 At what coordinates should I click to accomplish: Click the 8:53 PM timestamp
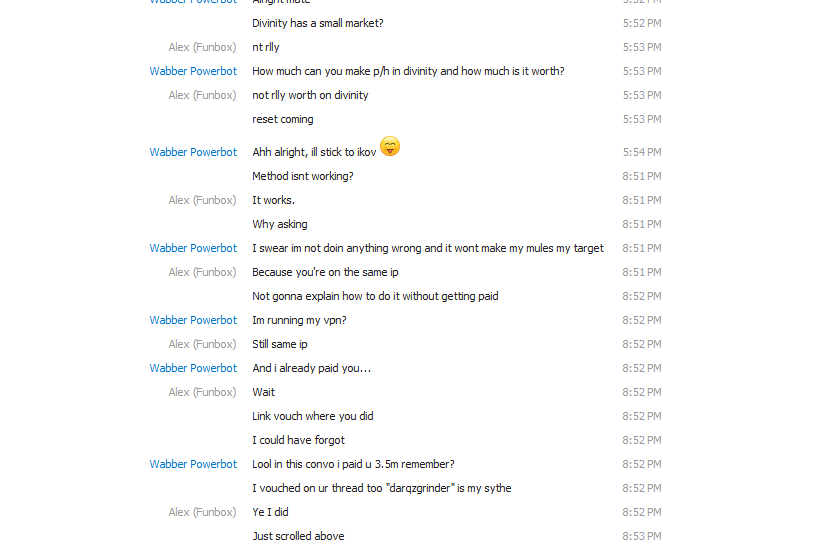click(x=642, y=536)
